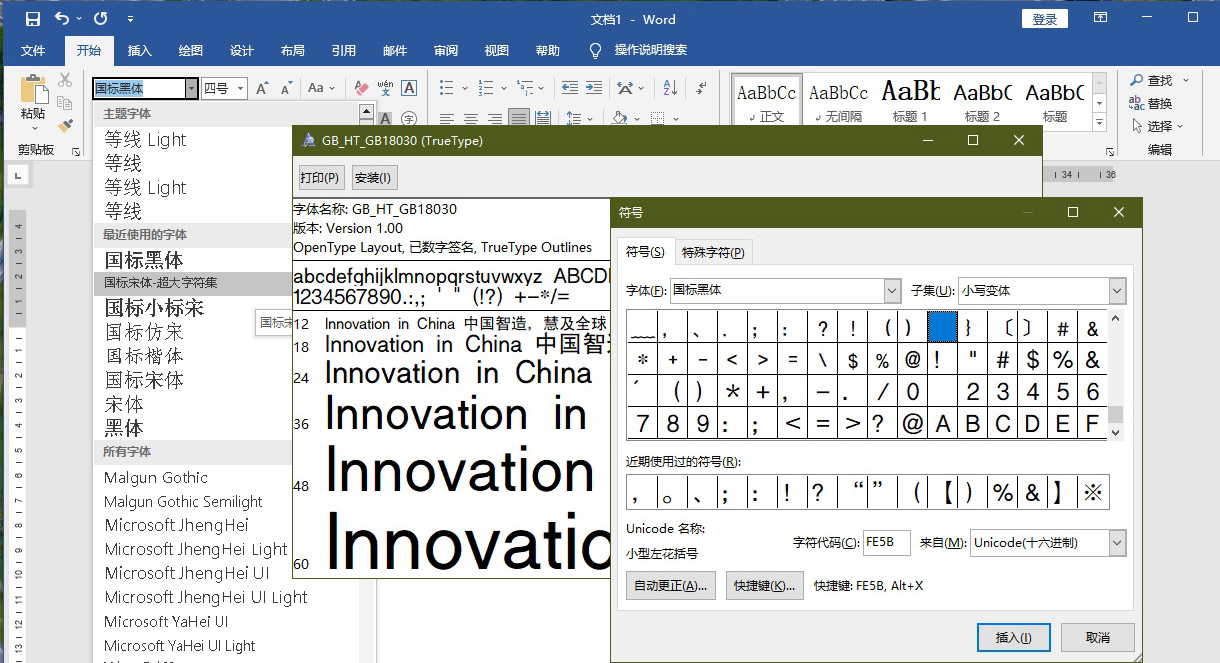The width and height of the screenshot is (1220, 663).
Task: Open the Change Case Aa menu
Action: point(321,89)
